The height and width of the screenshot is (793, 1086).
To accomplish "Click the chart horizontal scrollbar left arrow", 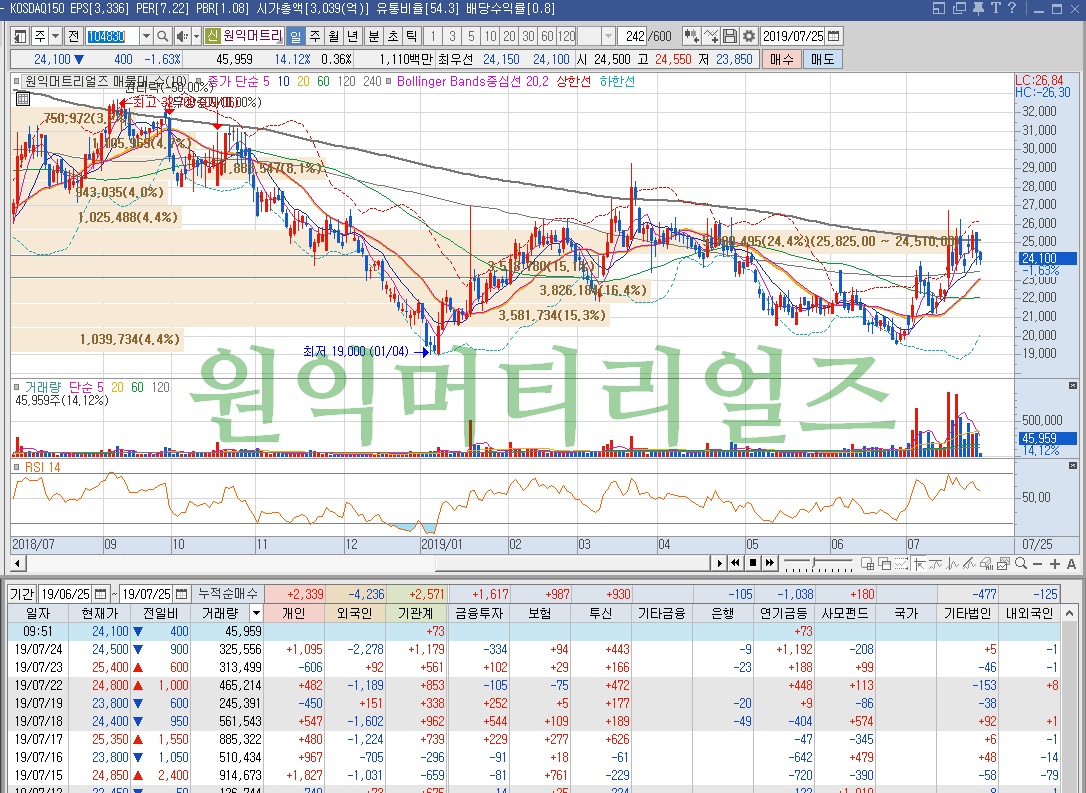I will [19, 563].
